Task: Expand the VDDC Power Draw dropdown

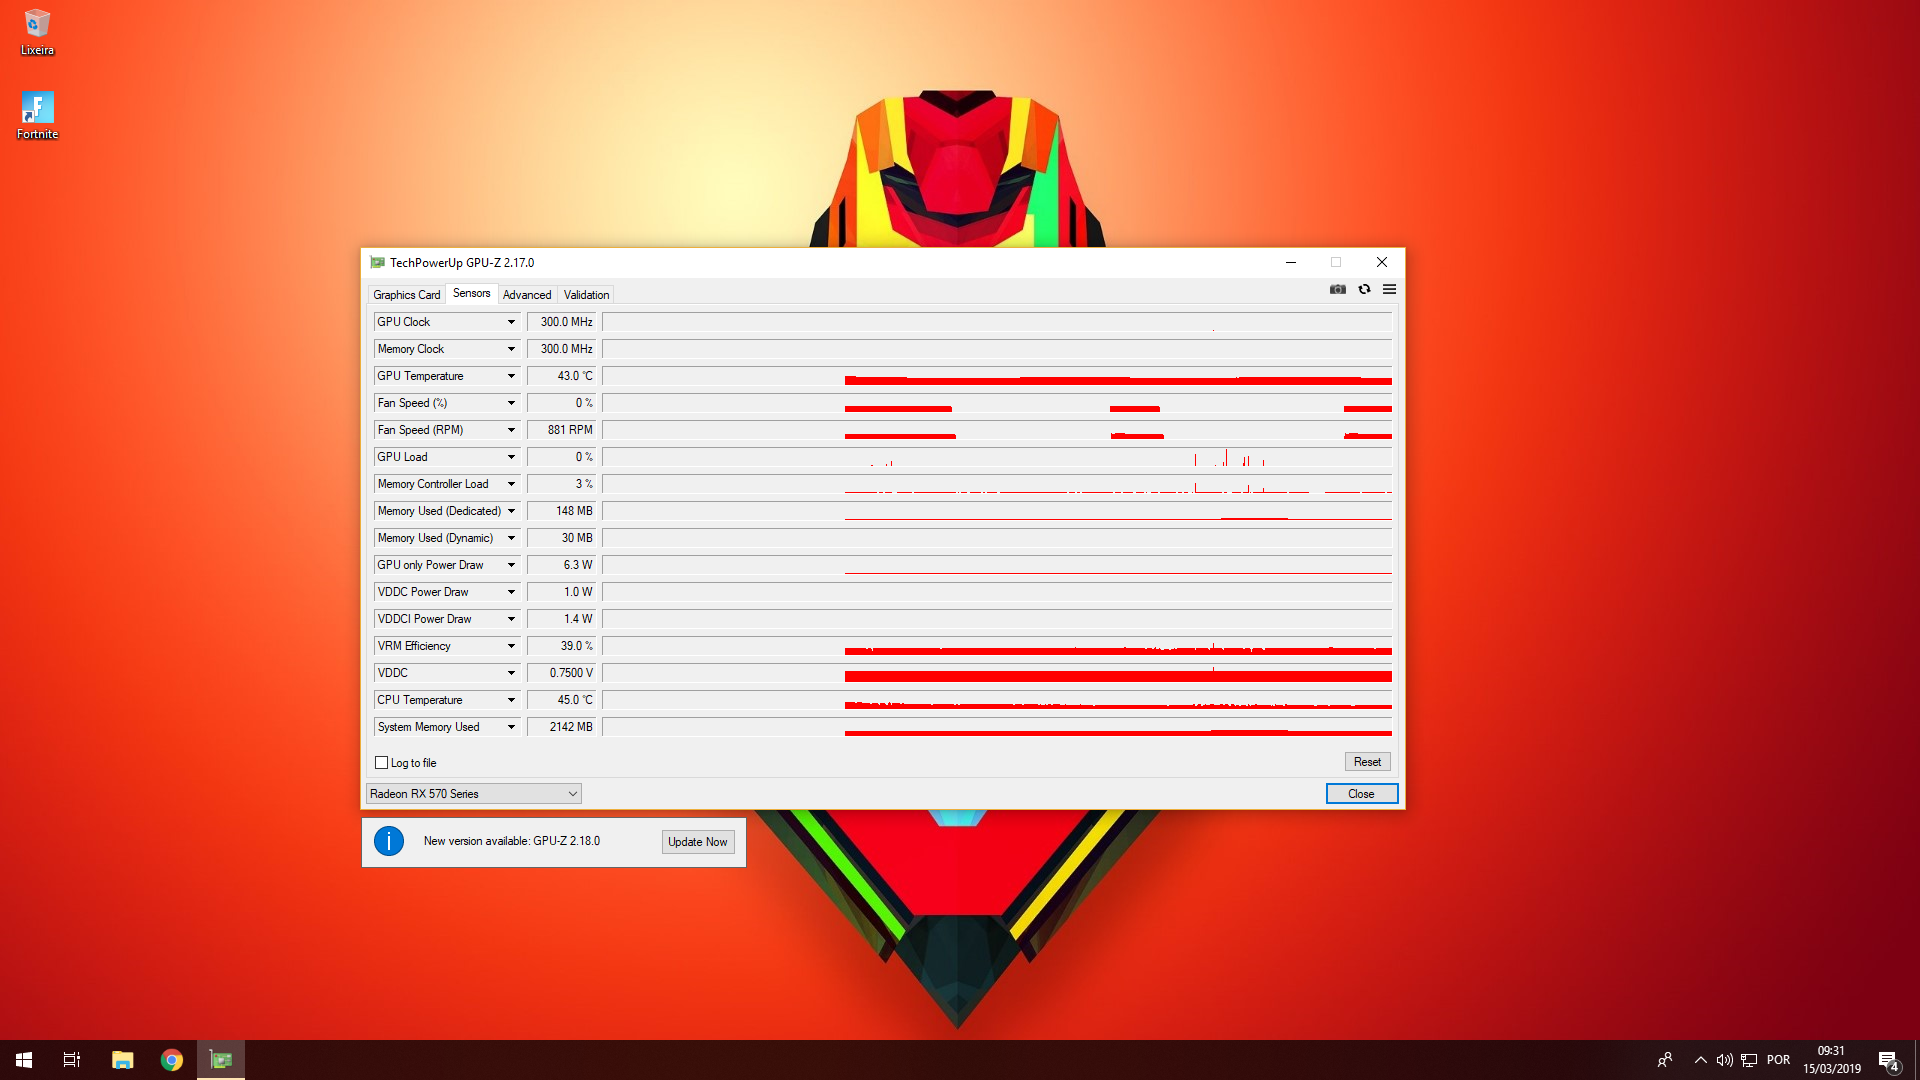Action: [511, 592]
